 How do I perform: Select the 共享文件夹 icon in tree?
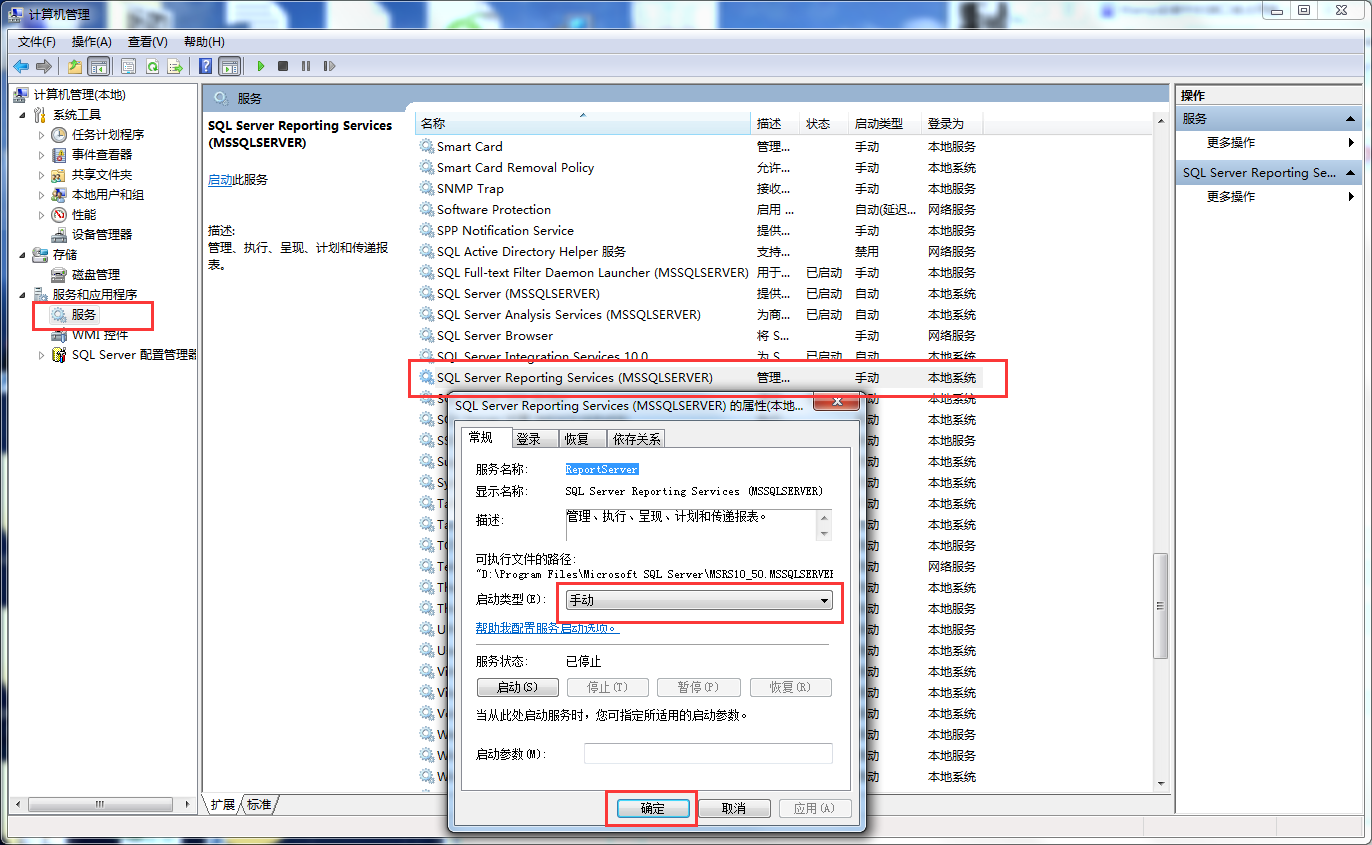click(x=60, y=174)
